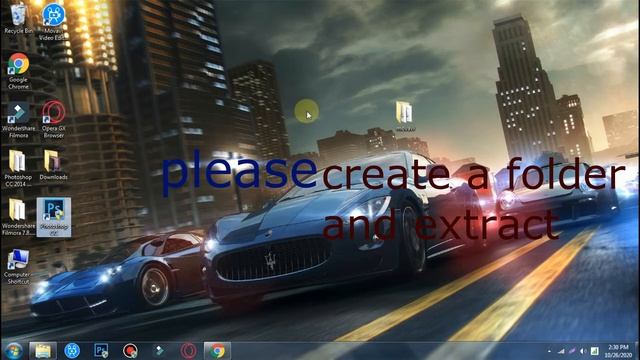
Task: Select the Opera GX Browser desktop shortcut
Action: (x=53, y=119)
